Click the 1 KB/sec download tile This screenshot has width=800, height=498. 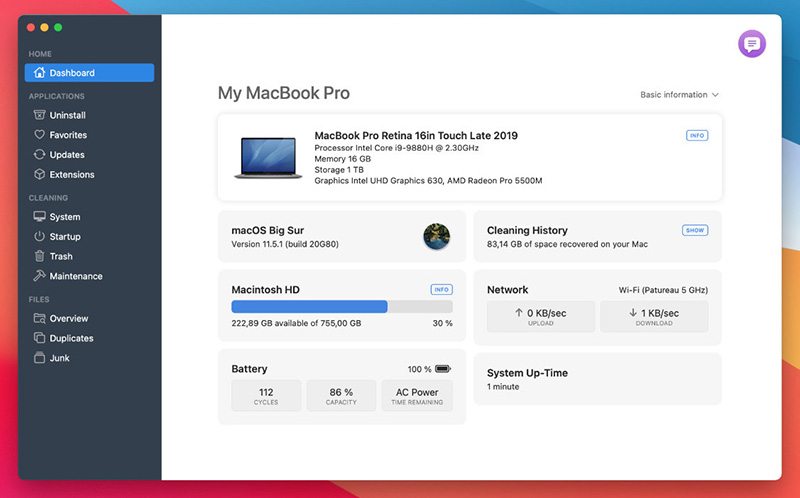(654, 316)
